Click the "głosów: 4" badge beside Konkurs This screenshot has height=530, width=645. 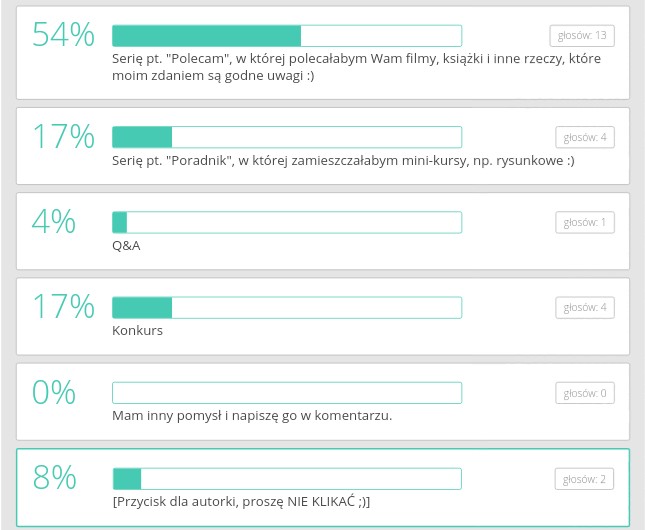click(584, 307)
